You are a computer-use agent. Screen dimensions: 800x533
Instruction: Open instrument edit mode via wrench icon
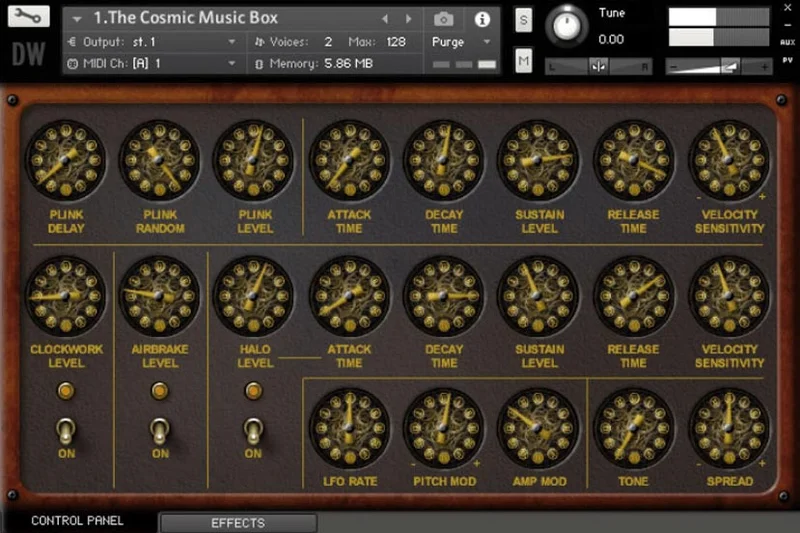point(29,16)
